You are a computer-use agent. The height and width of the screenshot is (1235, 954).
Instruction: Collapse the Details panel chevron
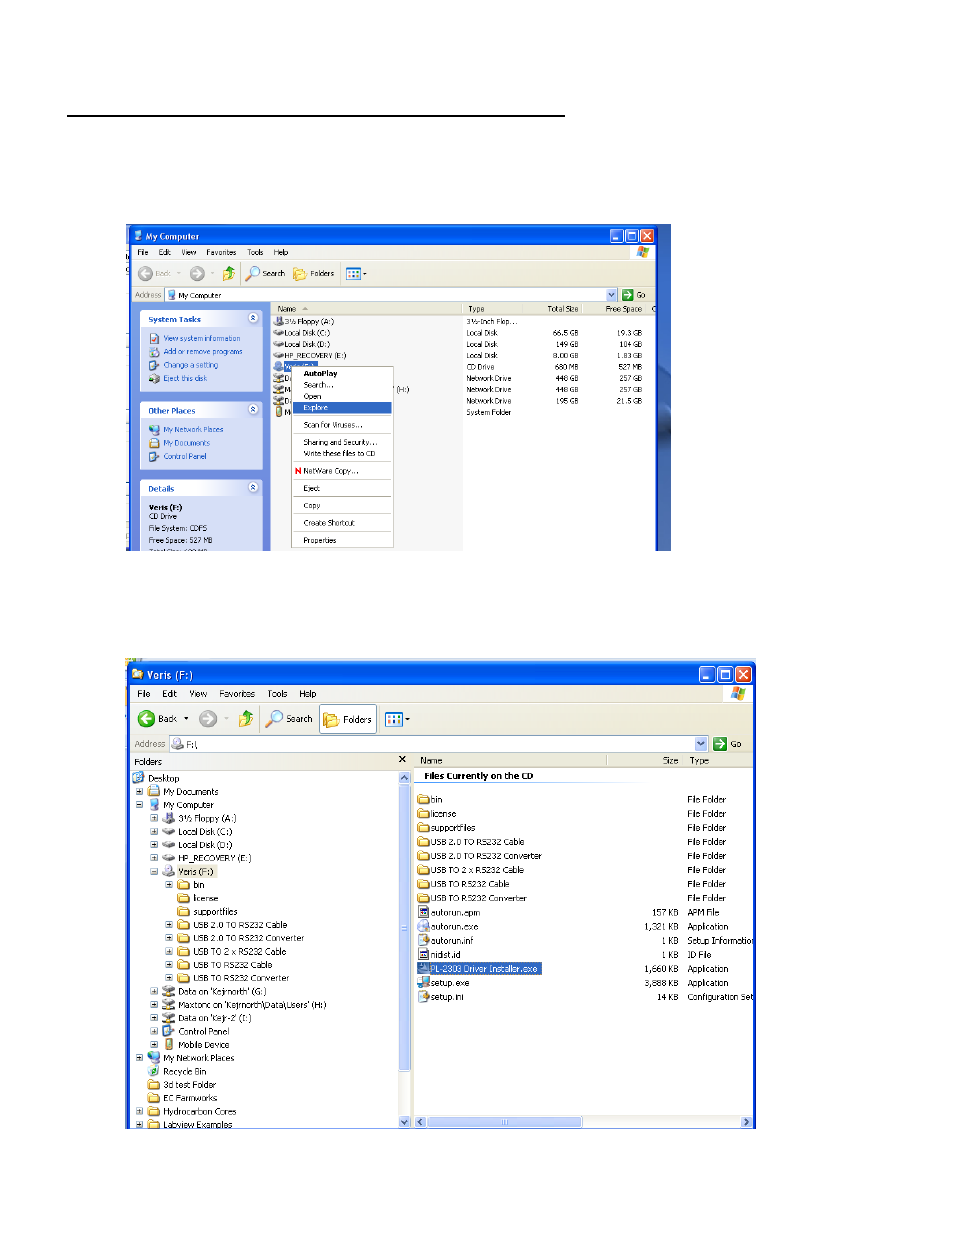point(253,488)
